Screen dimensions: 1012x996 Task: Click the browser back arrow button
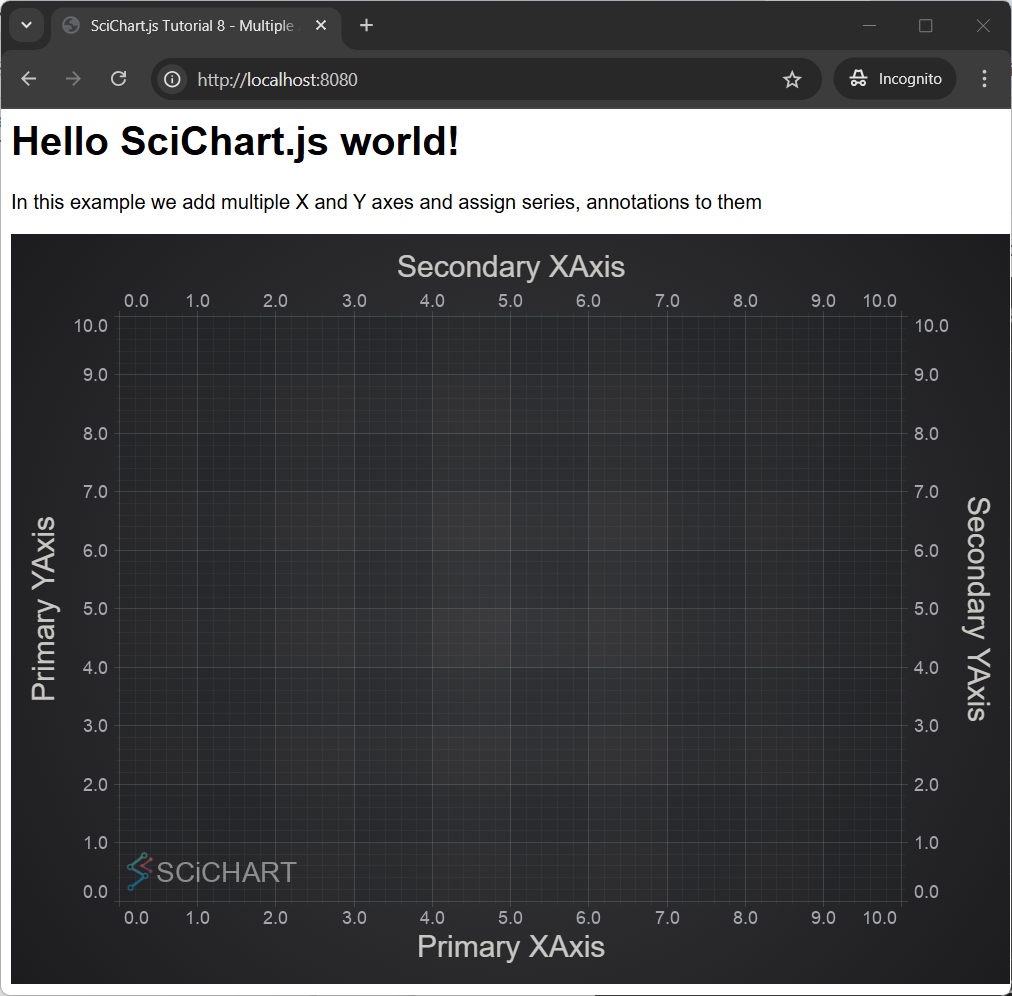click(29, 79)
